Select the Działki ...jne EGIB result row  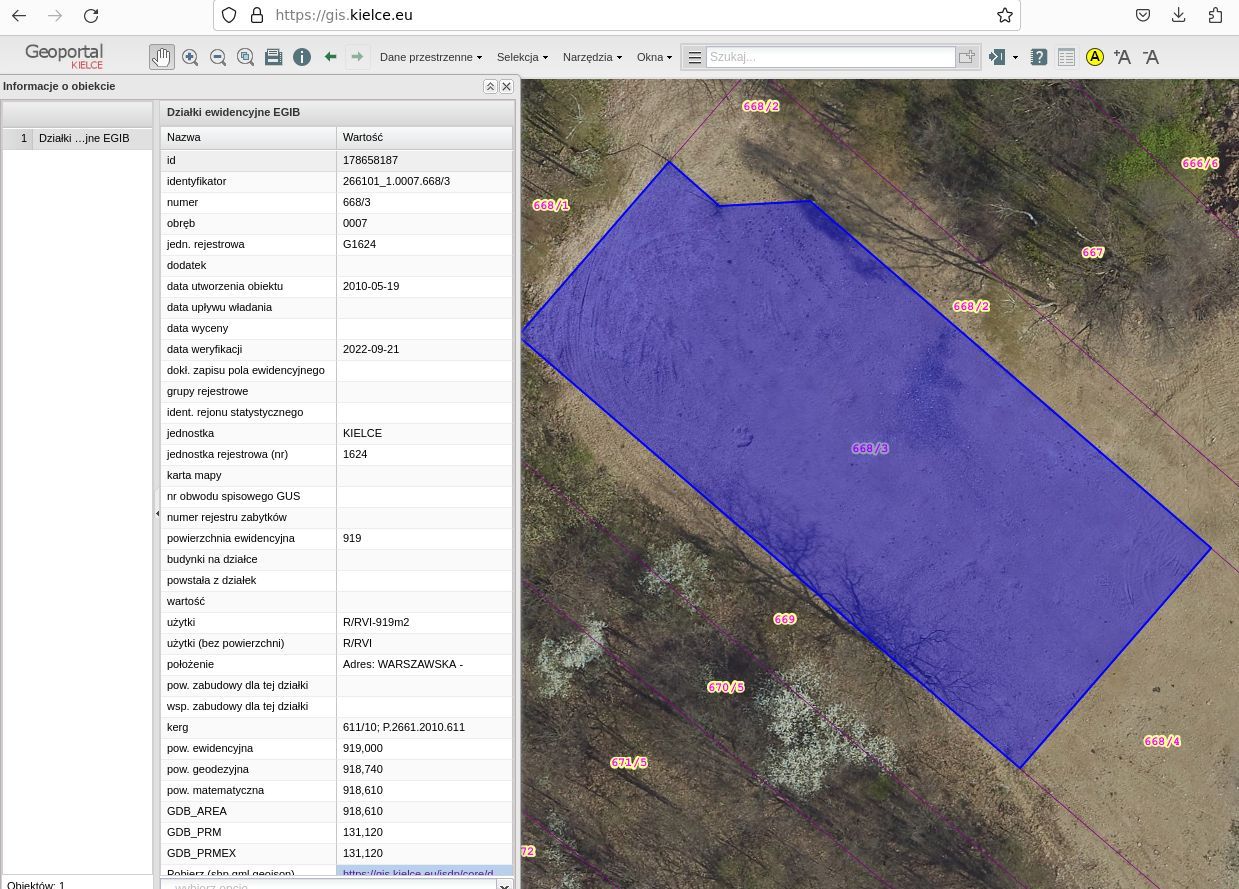pyautogui.click(x=77, y=138)
